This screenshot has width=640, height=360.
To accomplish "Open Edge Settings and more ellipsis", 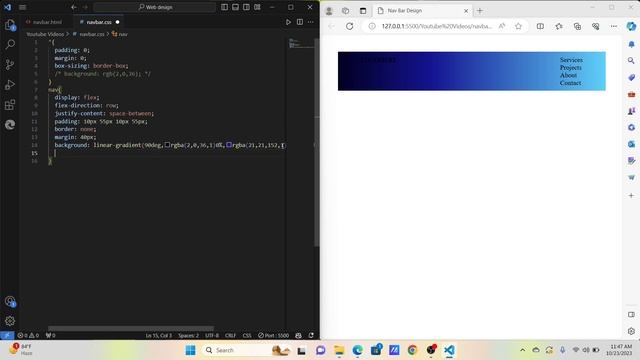I will 614,26.
